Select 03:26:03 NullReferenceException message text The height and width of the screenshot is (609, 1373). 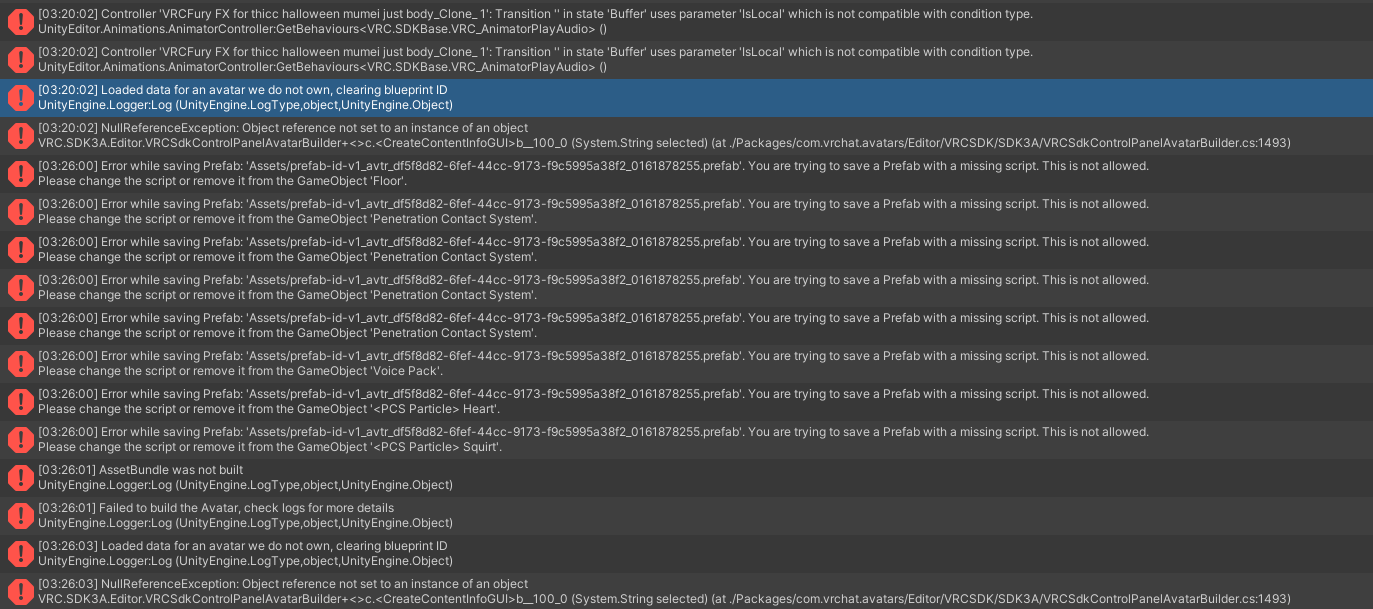point(664,591)
